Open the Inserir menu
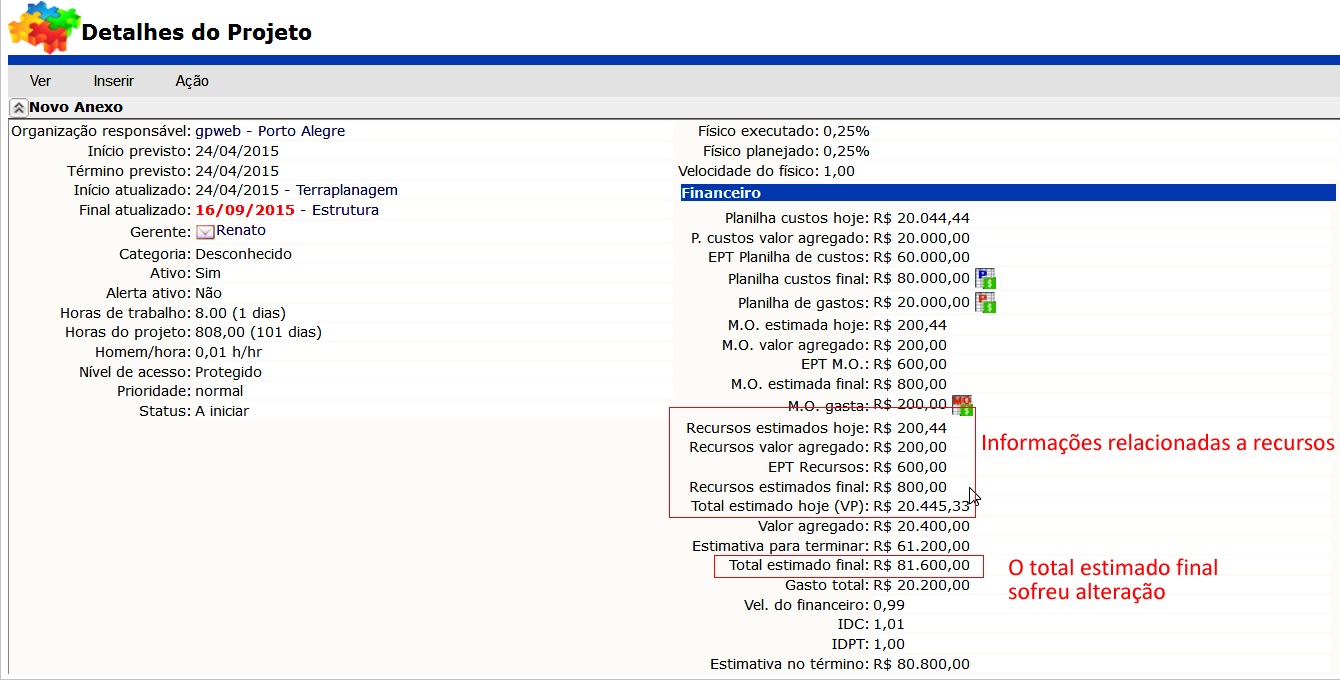1340x680 pixels. 114,81
